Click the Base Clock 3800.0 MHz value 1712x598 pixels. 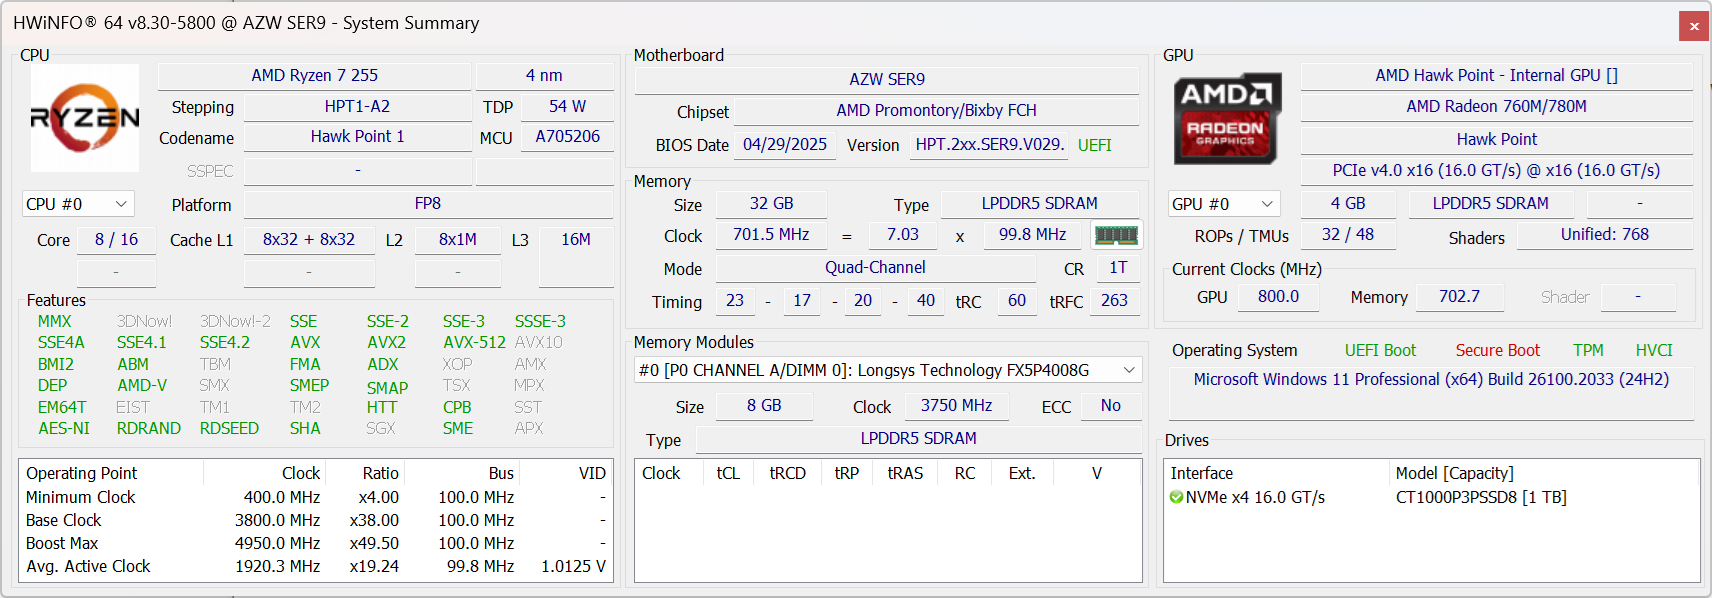click(277, 520)
